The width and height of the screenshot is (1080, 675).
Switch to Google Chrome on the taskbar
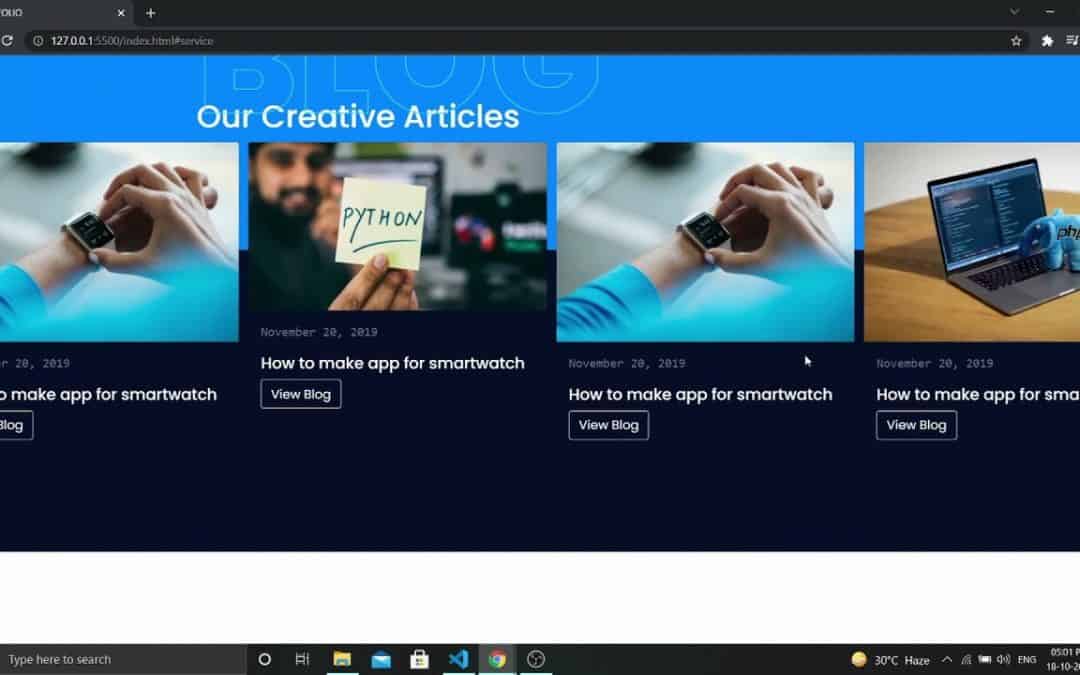[497, 659]
